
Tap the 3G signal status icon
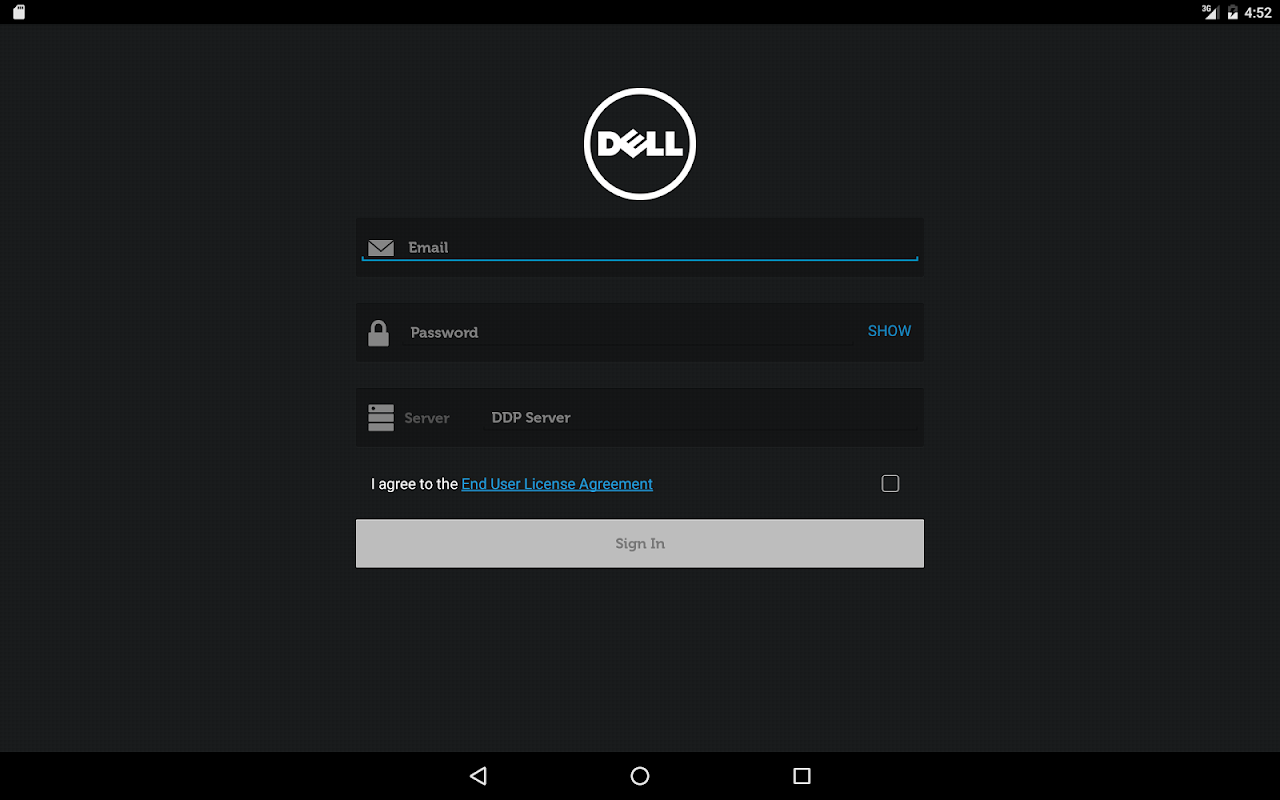1210,12
